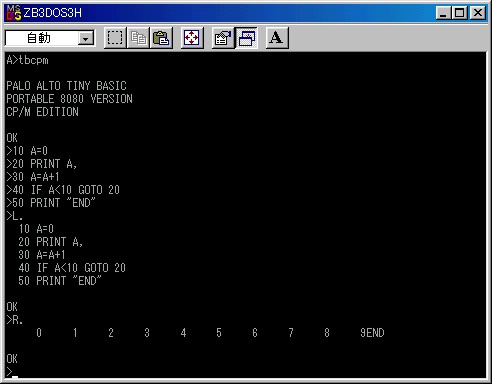Switch to full screen with arrows icon
Screen dimensions: 492x384
pyautogui.click(x=192, y=38)
